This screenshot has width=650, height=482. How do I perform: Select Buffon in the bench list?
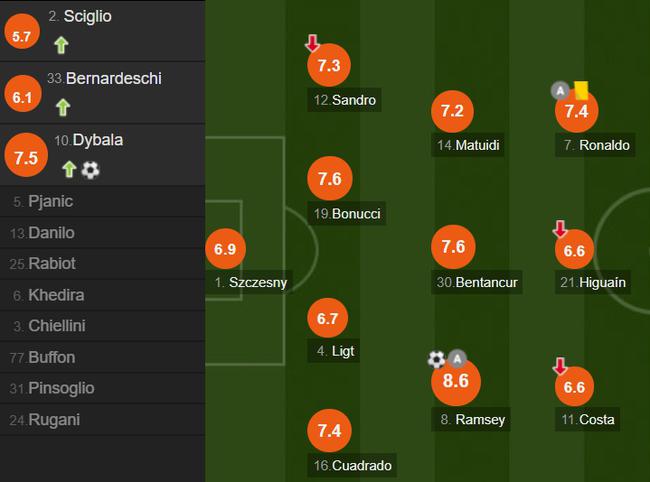coord(102,357)
